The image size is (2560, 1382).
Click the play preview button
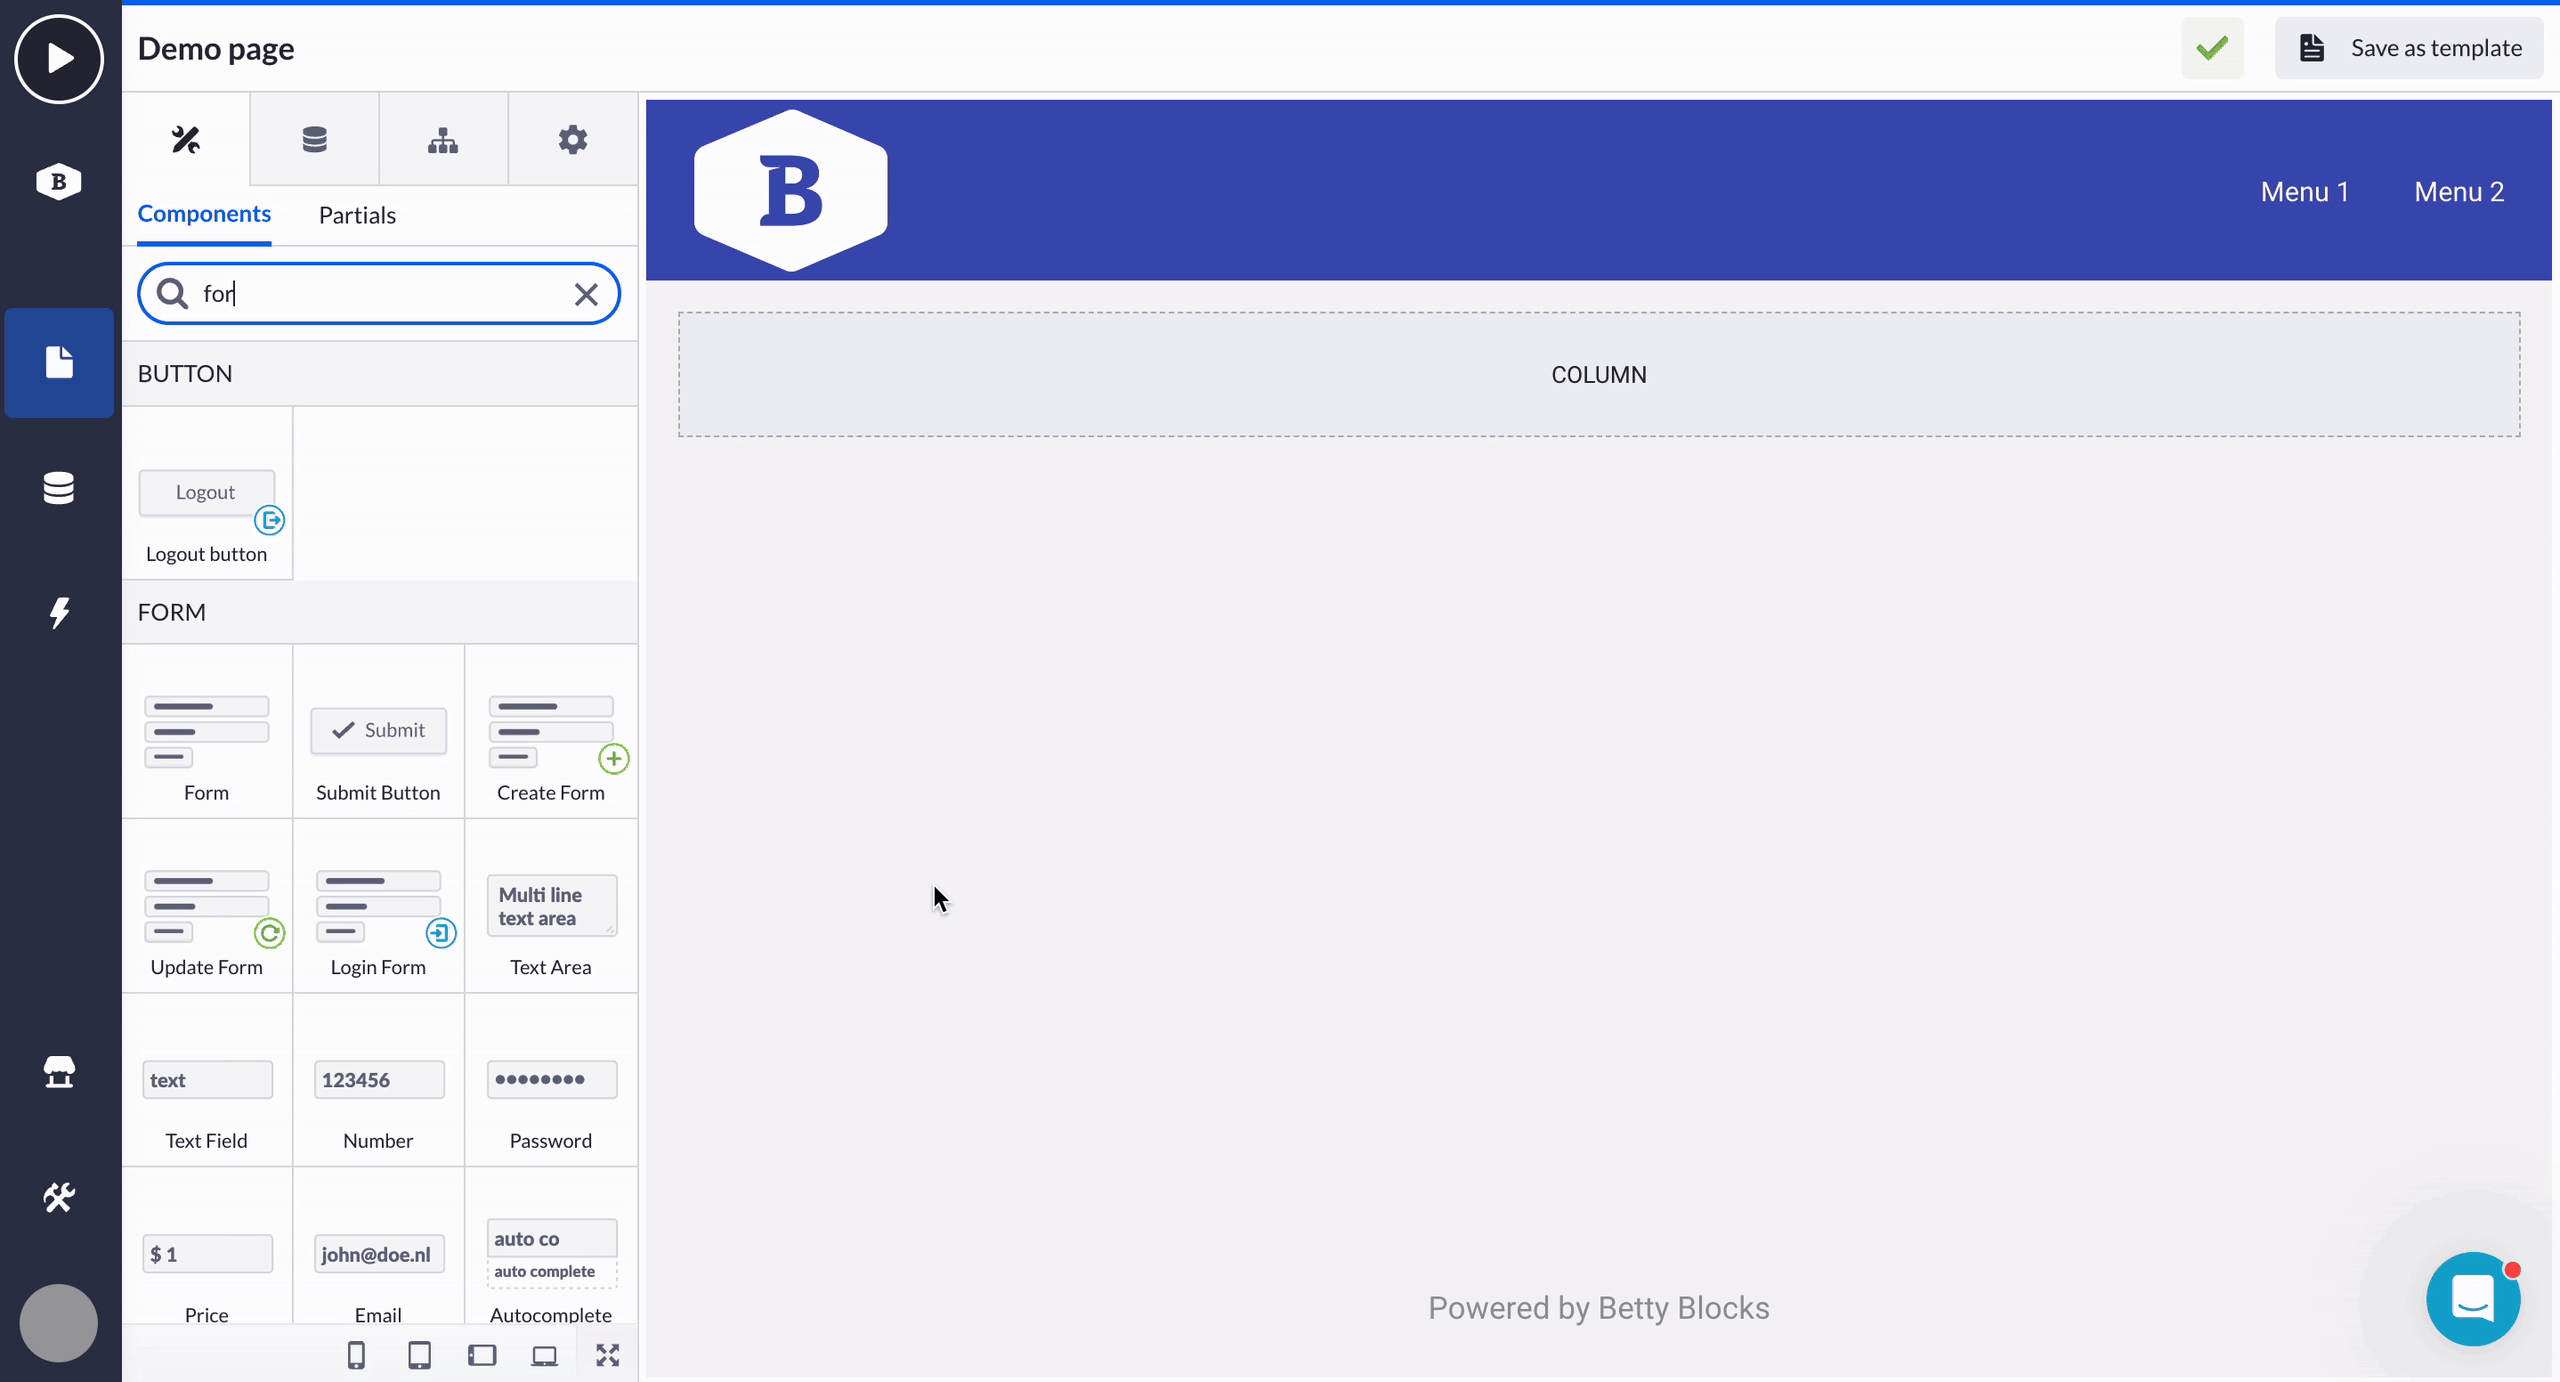[x=59, y=59]
